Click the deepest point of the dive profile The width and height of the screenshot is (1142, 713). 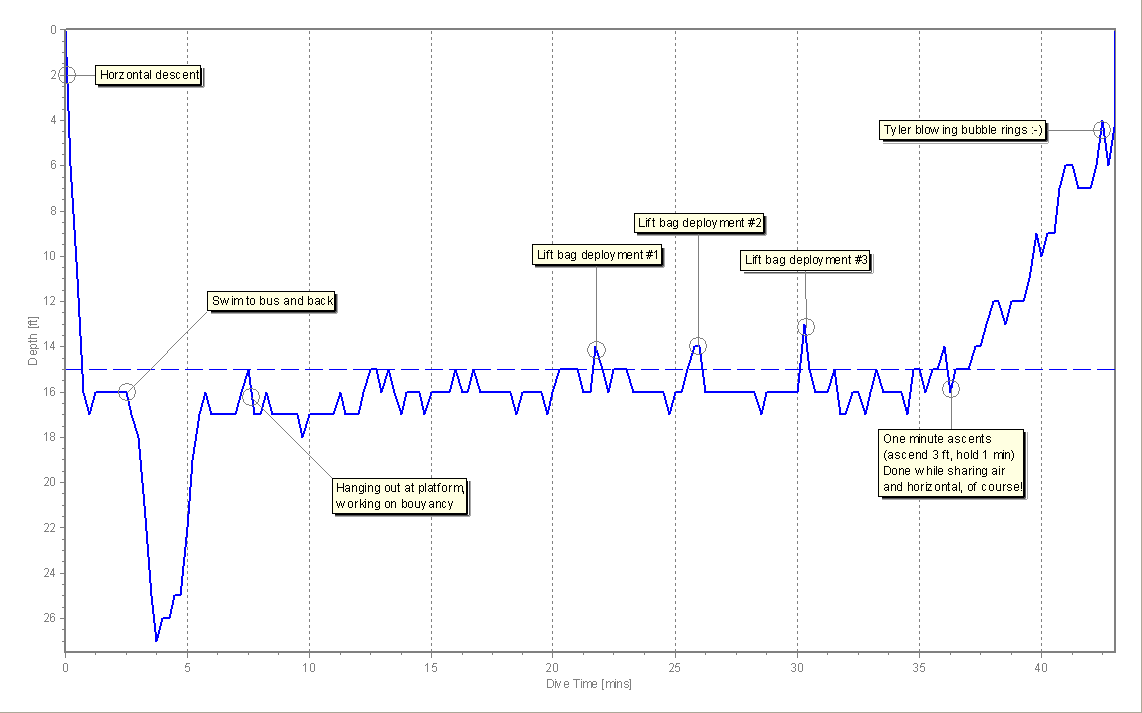(x=156, y=640)
